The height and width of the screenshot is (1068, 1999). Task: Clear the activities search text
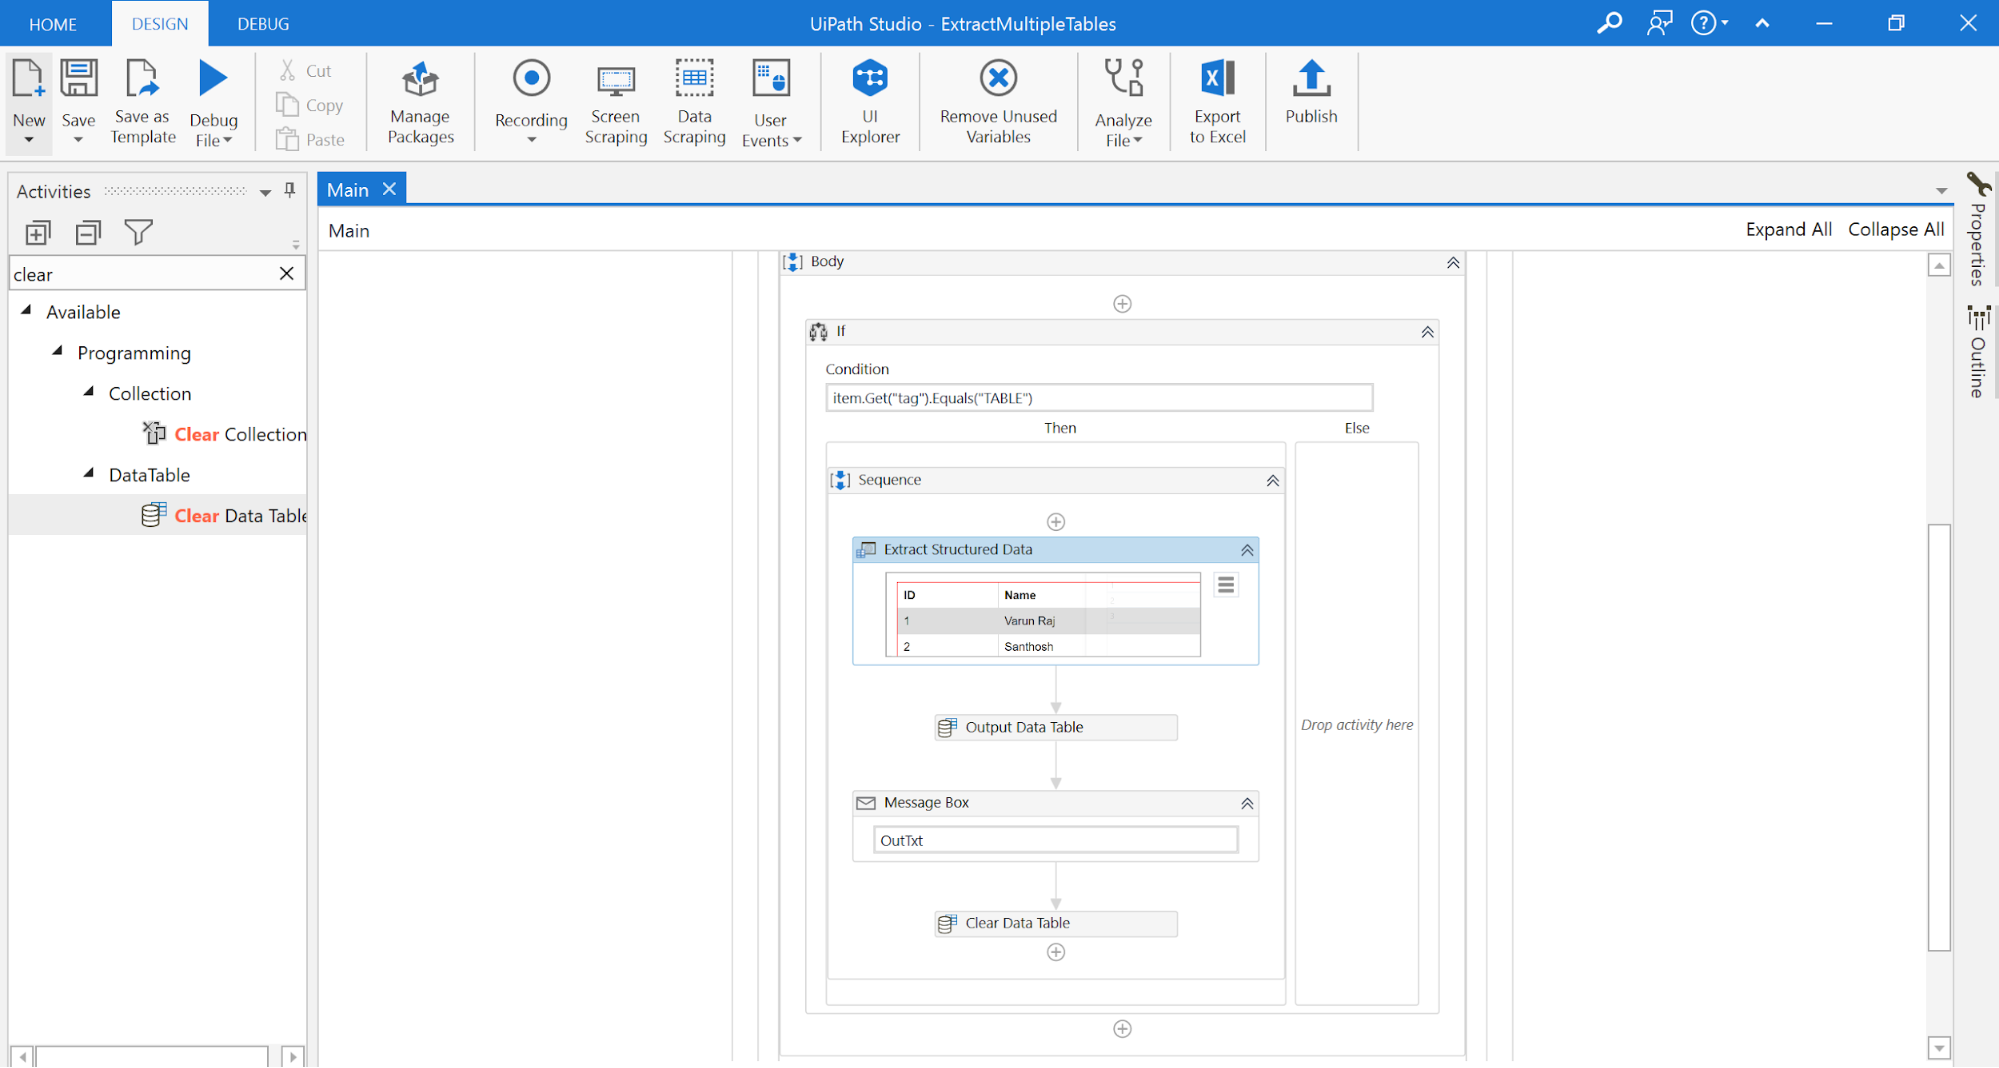287,274
